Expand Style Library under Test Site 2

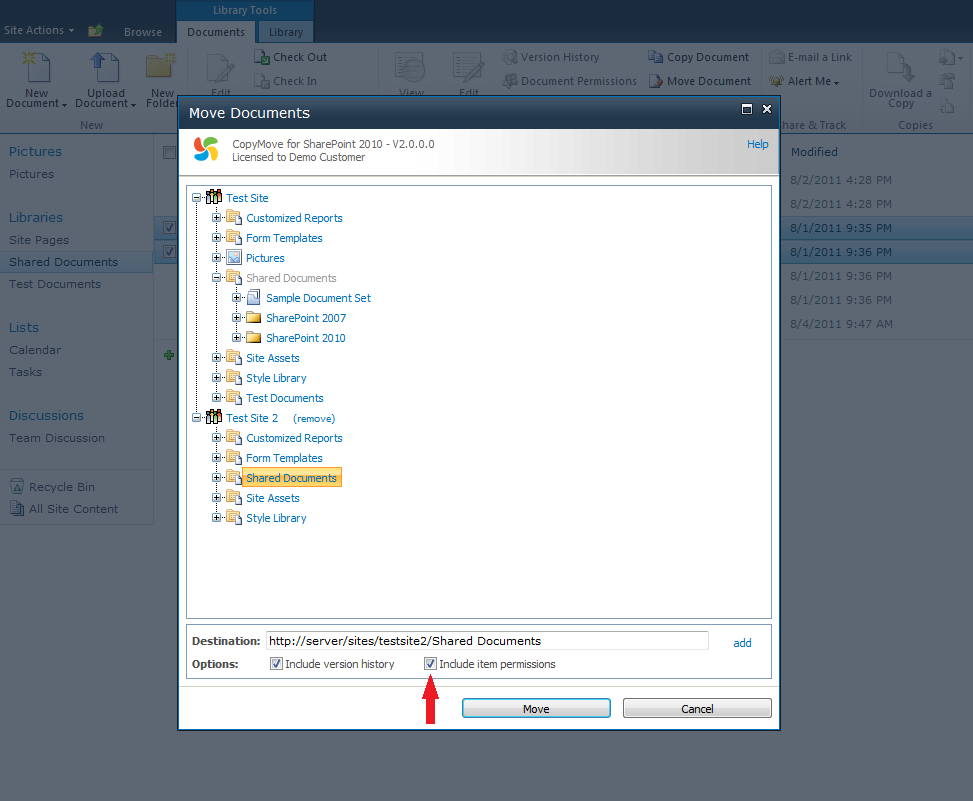coord(217,517)
